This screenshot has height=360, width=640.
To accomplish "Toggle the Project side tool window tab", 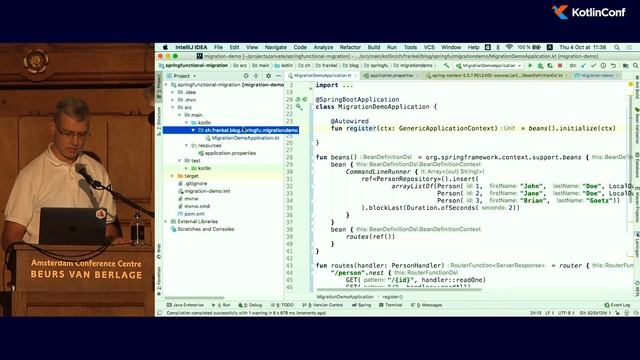I will [x=159, y=86].
